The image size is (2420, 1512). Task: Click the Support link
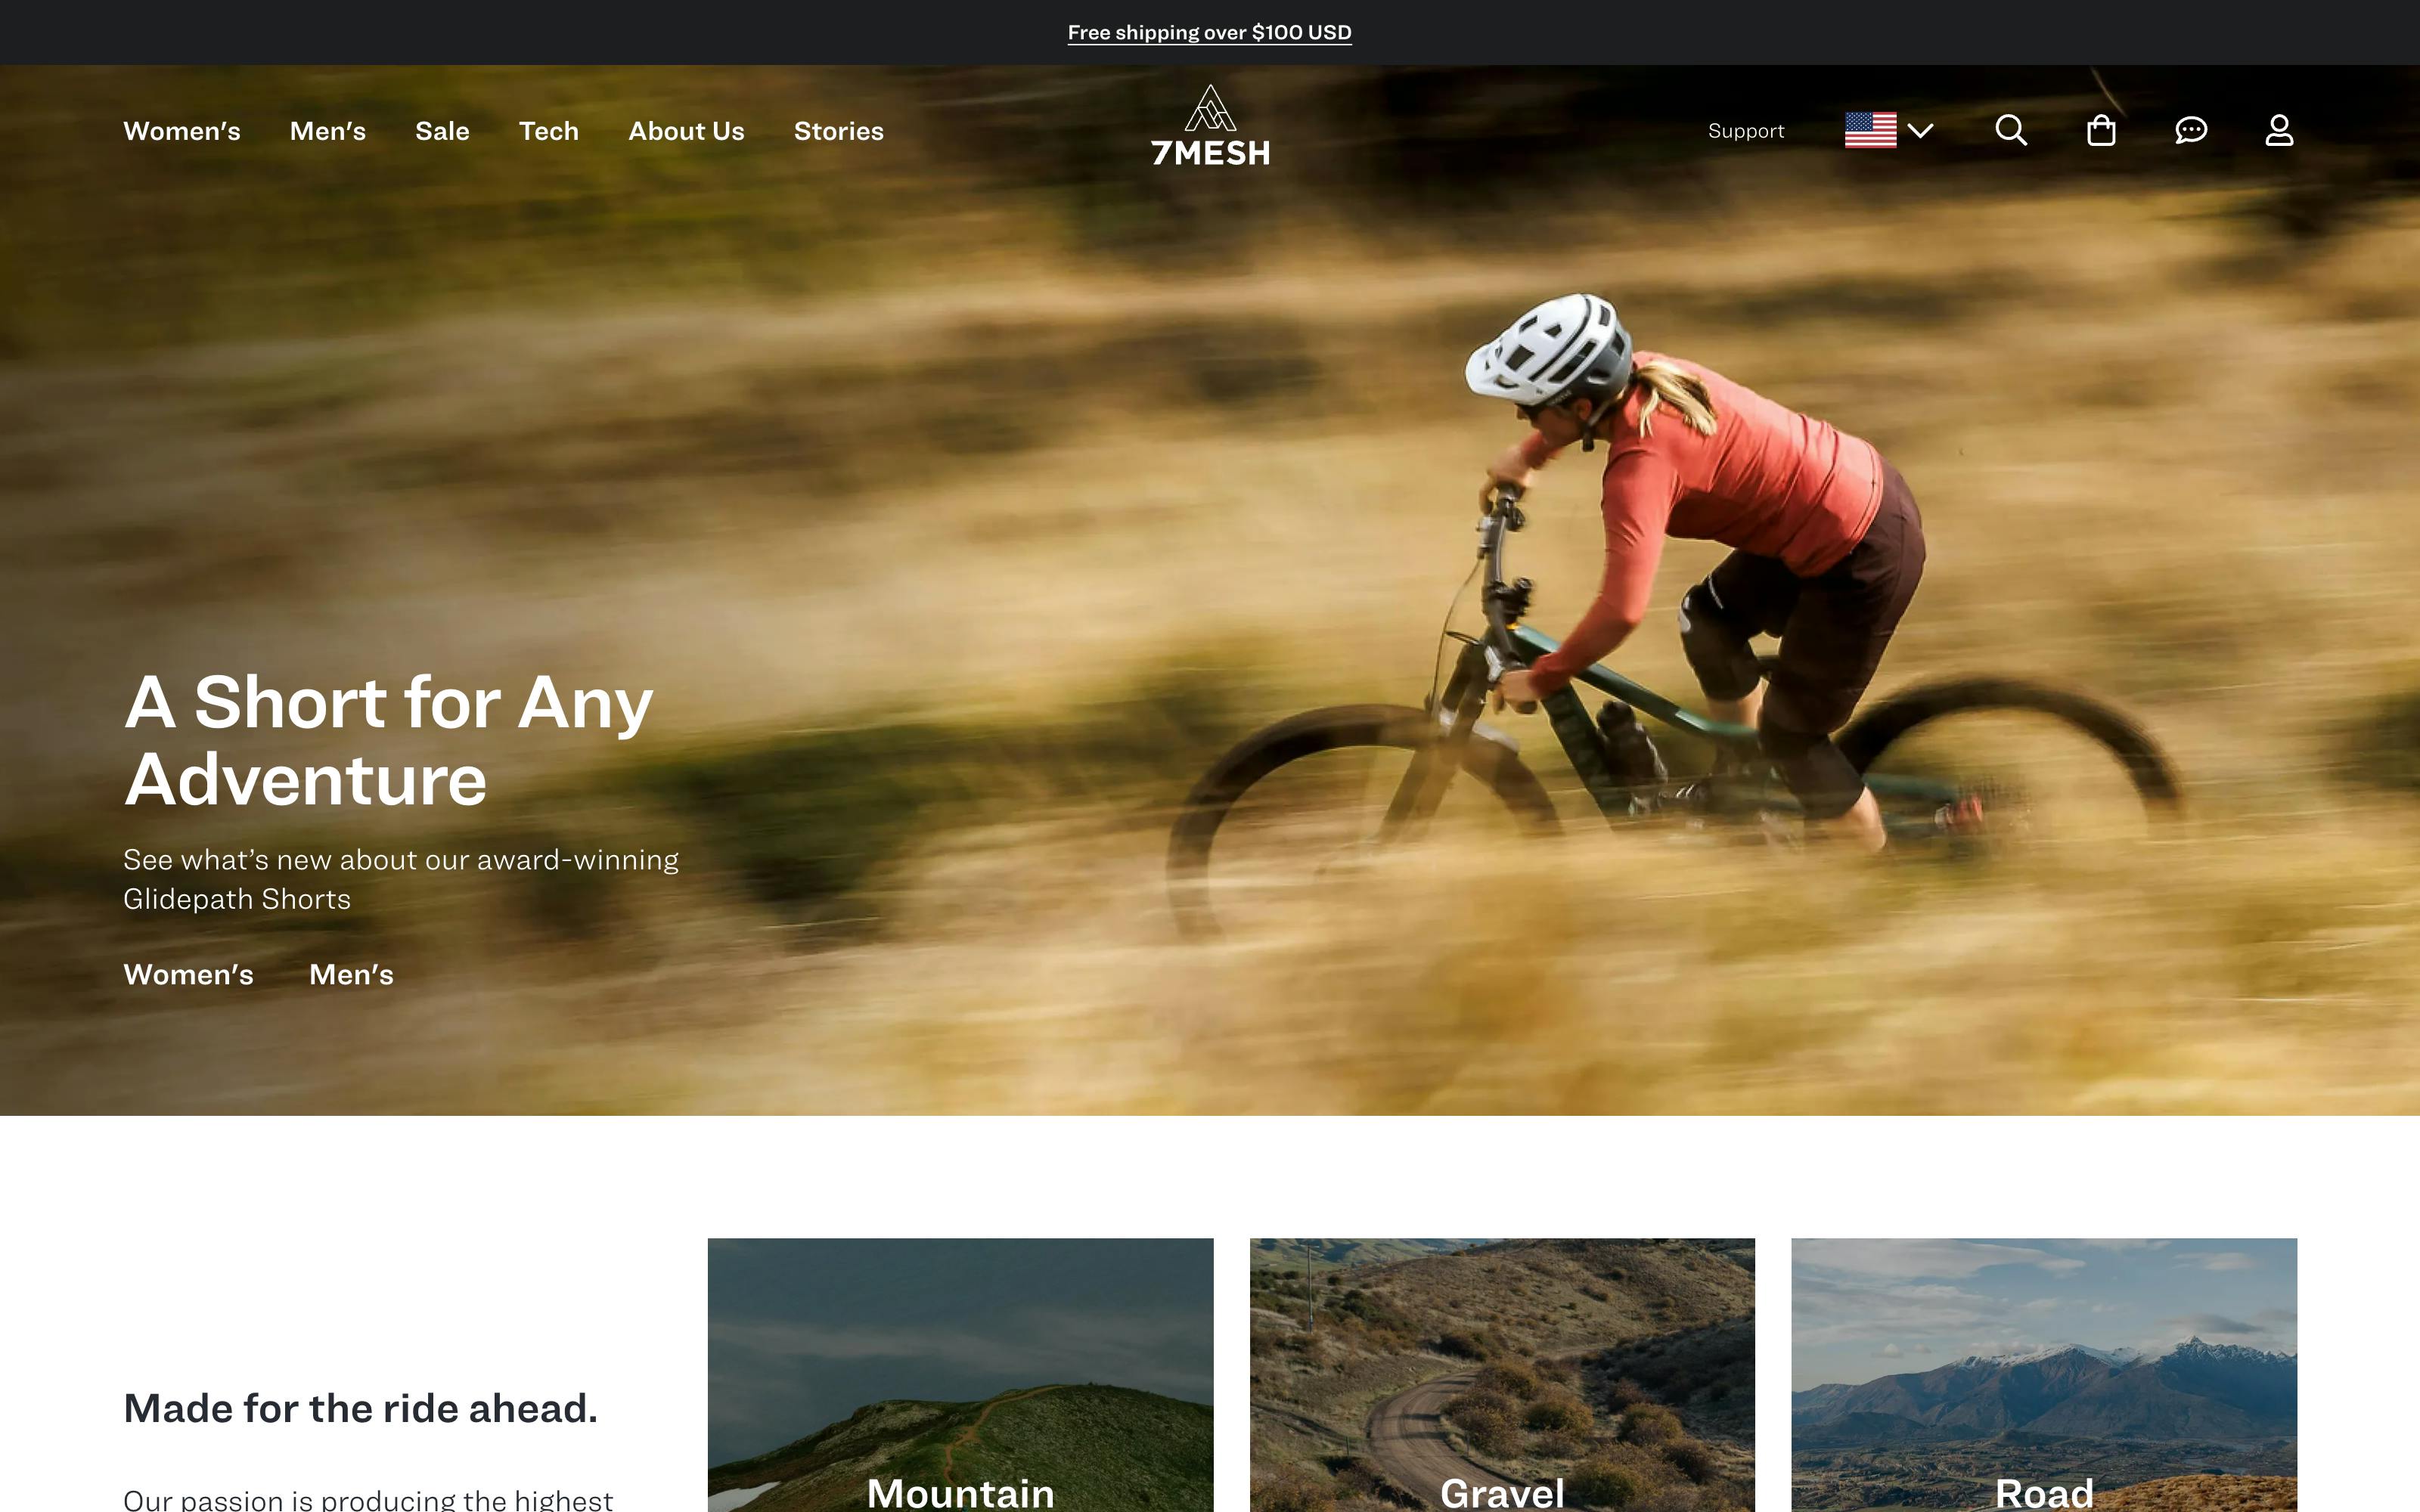click(1746, 131)
